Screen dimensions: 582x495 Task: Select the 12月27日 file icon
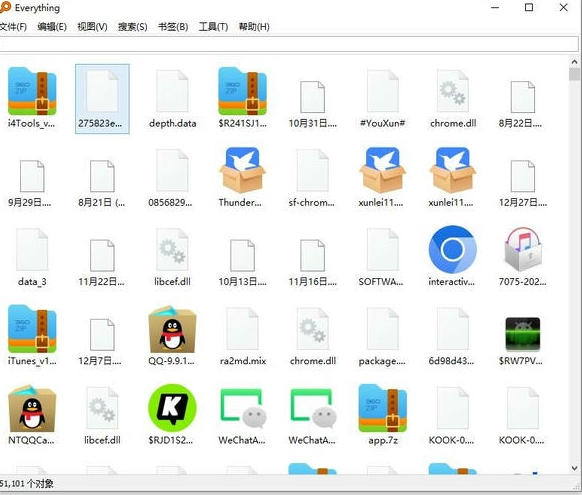click(523, 176)
